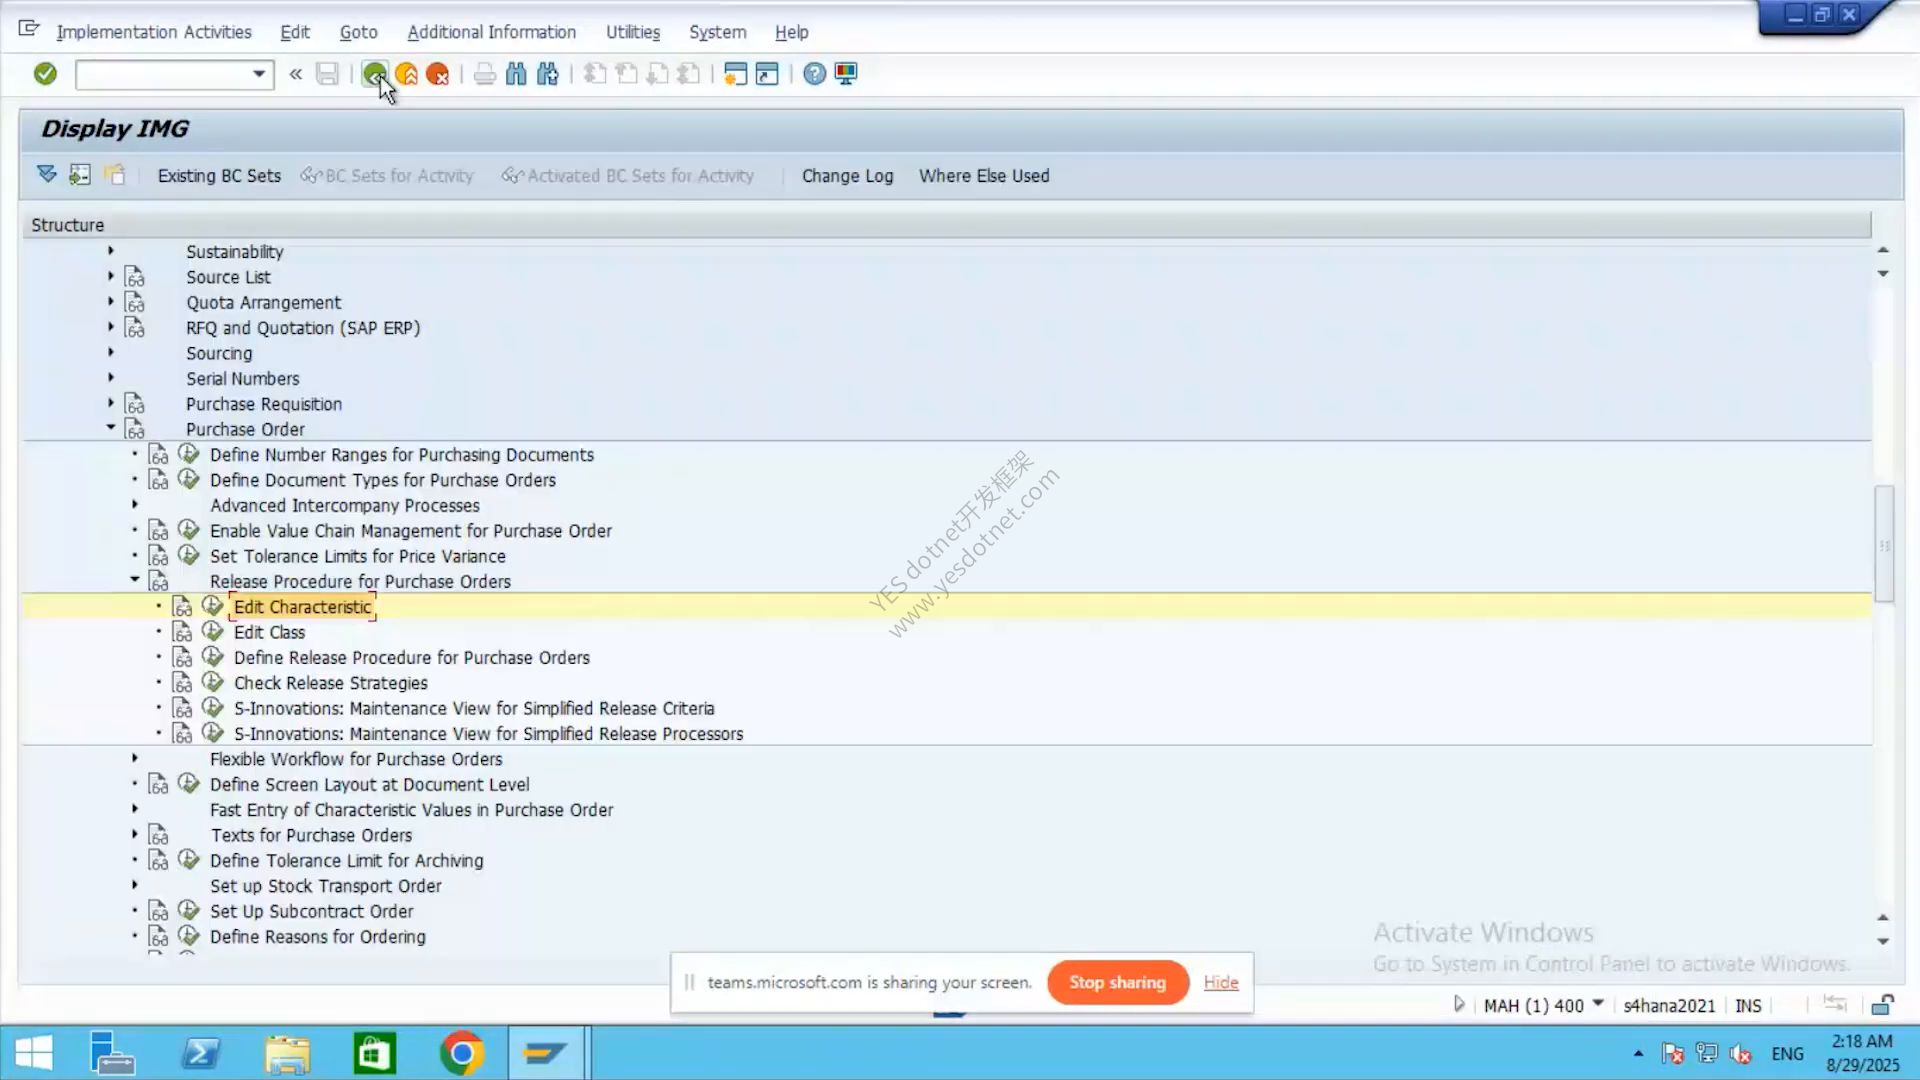Expand the Flexible Workflow for Purchase Orders node

pyautogui.click(x=135, y=758)
